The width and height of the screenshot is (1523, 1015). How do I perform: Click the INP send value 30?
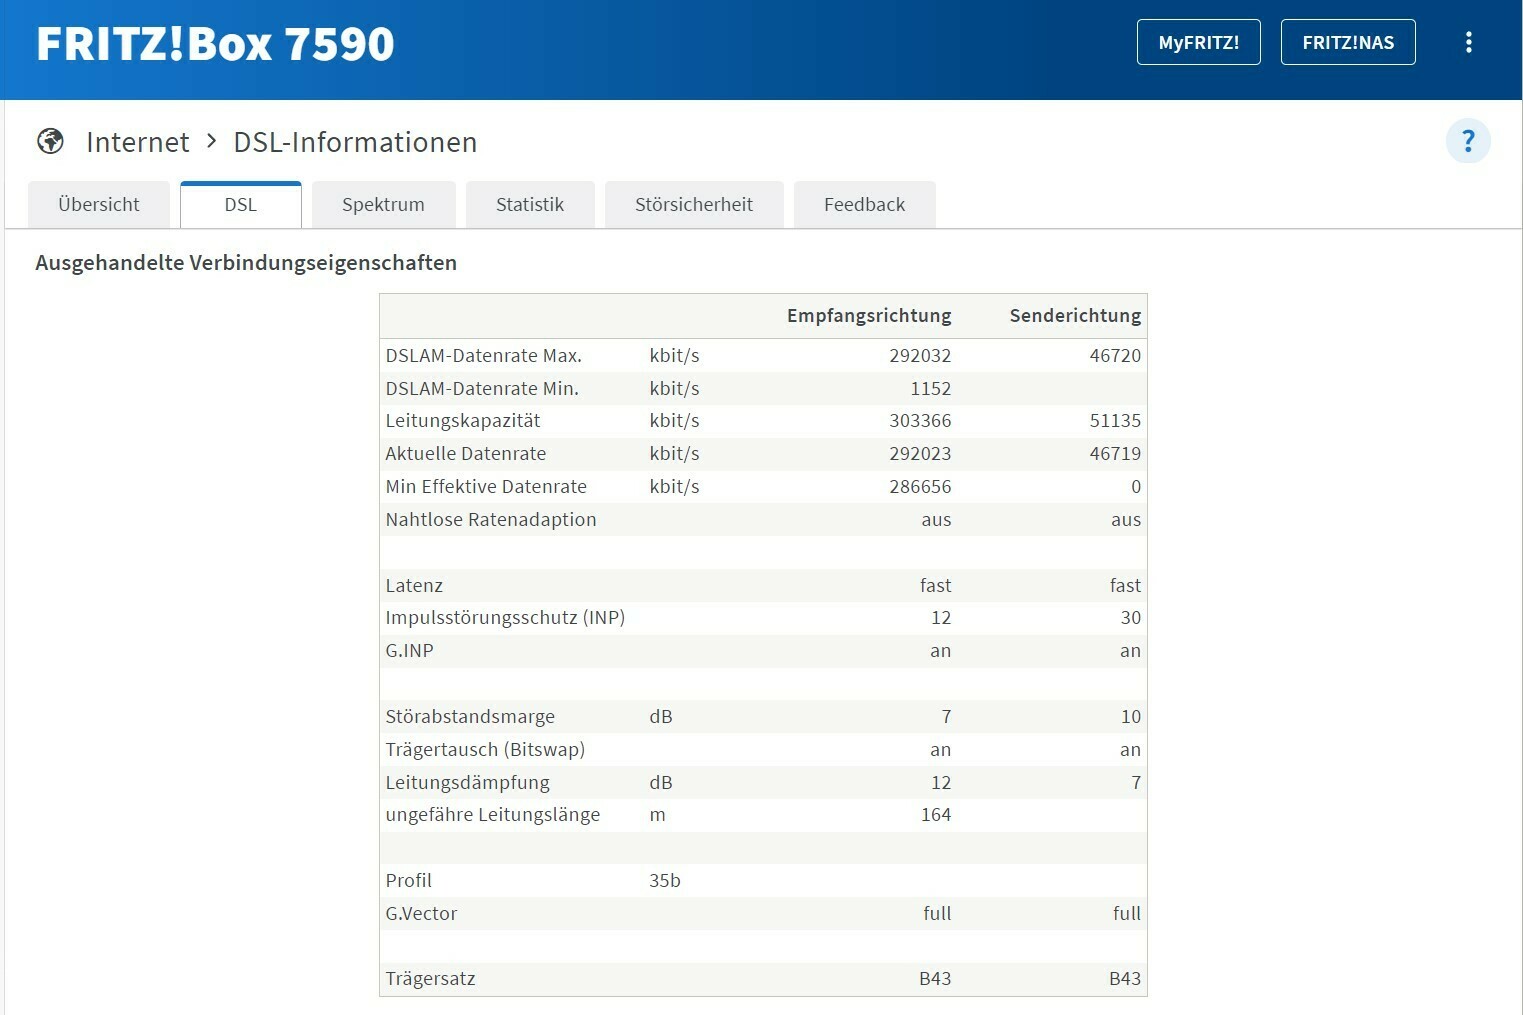(x=1130, y=618)
